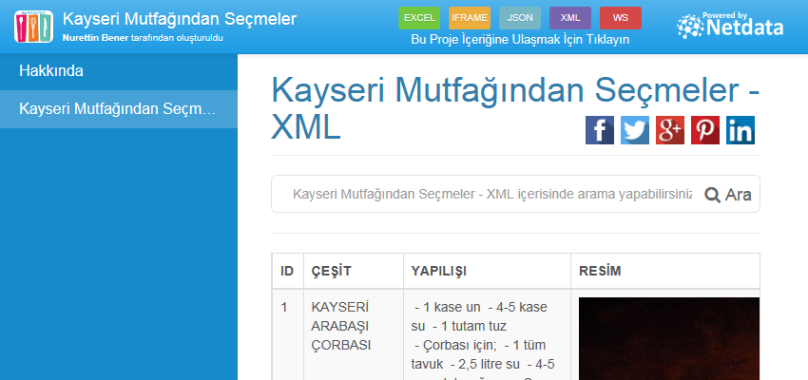The image size is (808, 380).
Task: Click the kitchen utensils project logo
Action: pyautogui.click(x=33, y=26)
